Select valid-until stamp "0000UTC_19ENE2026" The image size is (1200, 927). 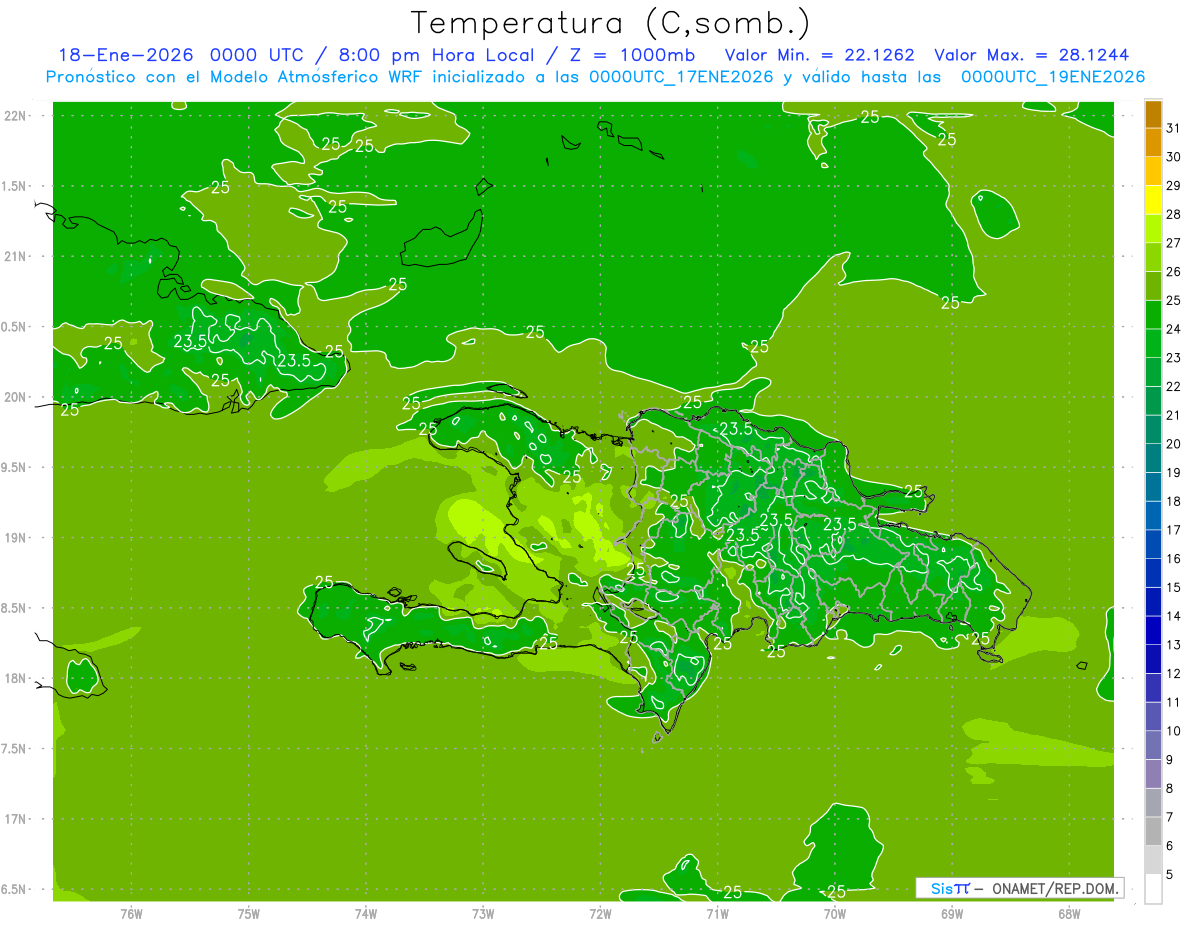(x=1053, y=77)
